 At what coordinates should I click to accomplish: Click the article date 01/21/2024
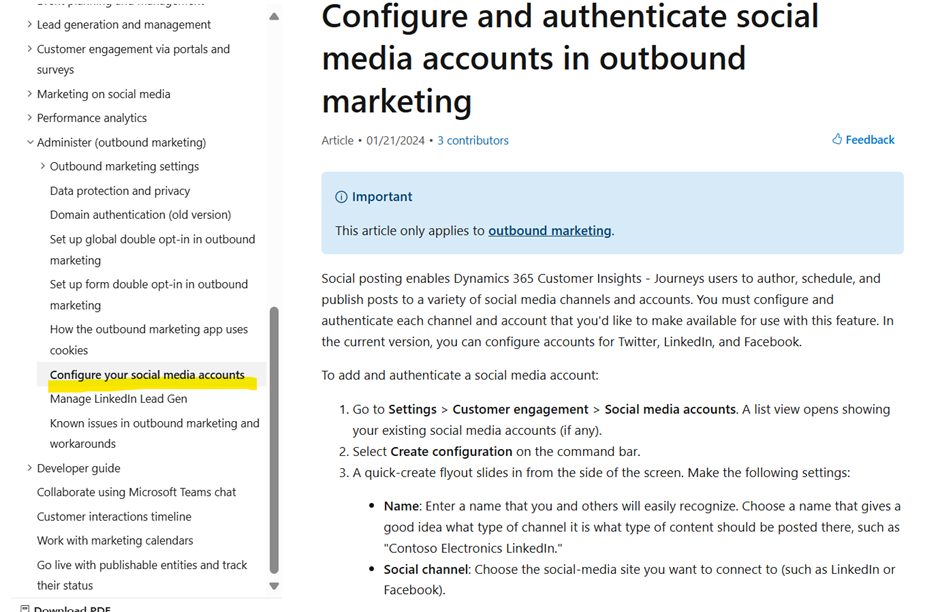point(395,140)
